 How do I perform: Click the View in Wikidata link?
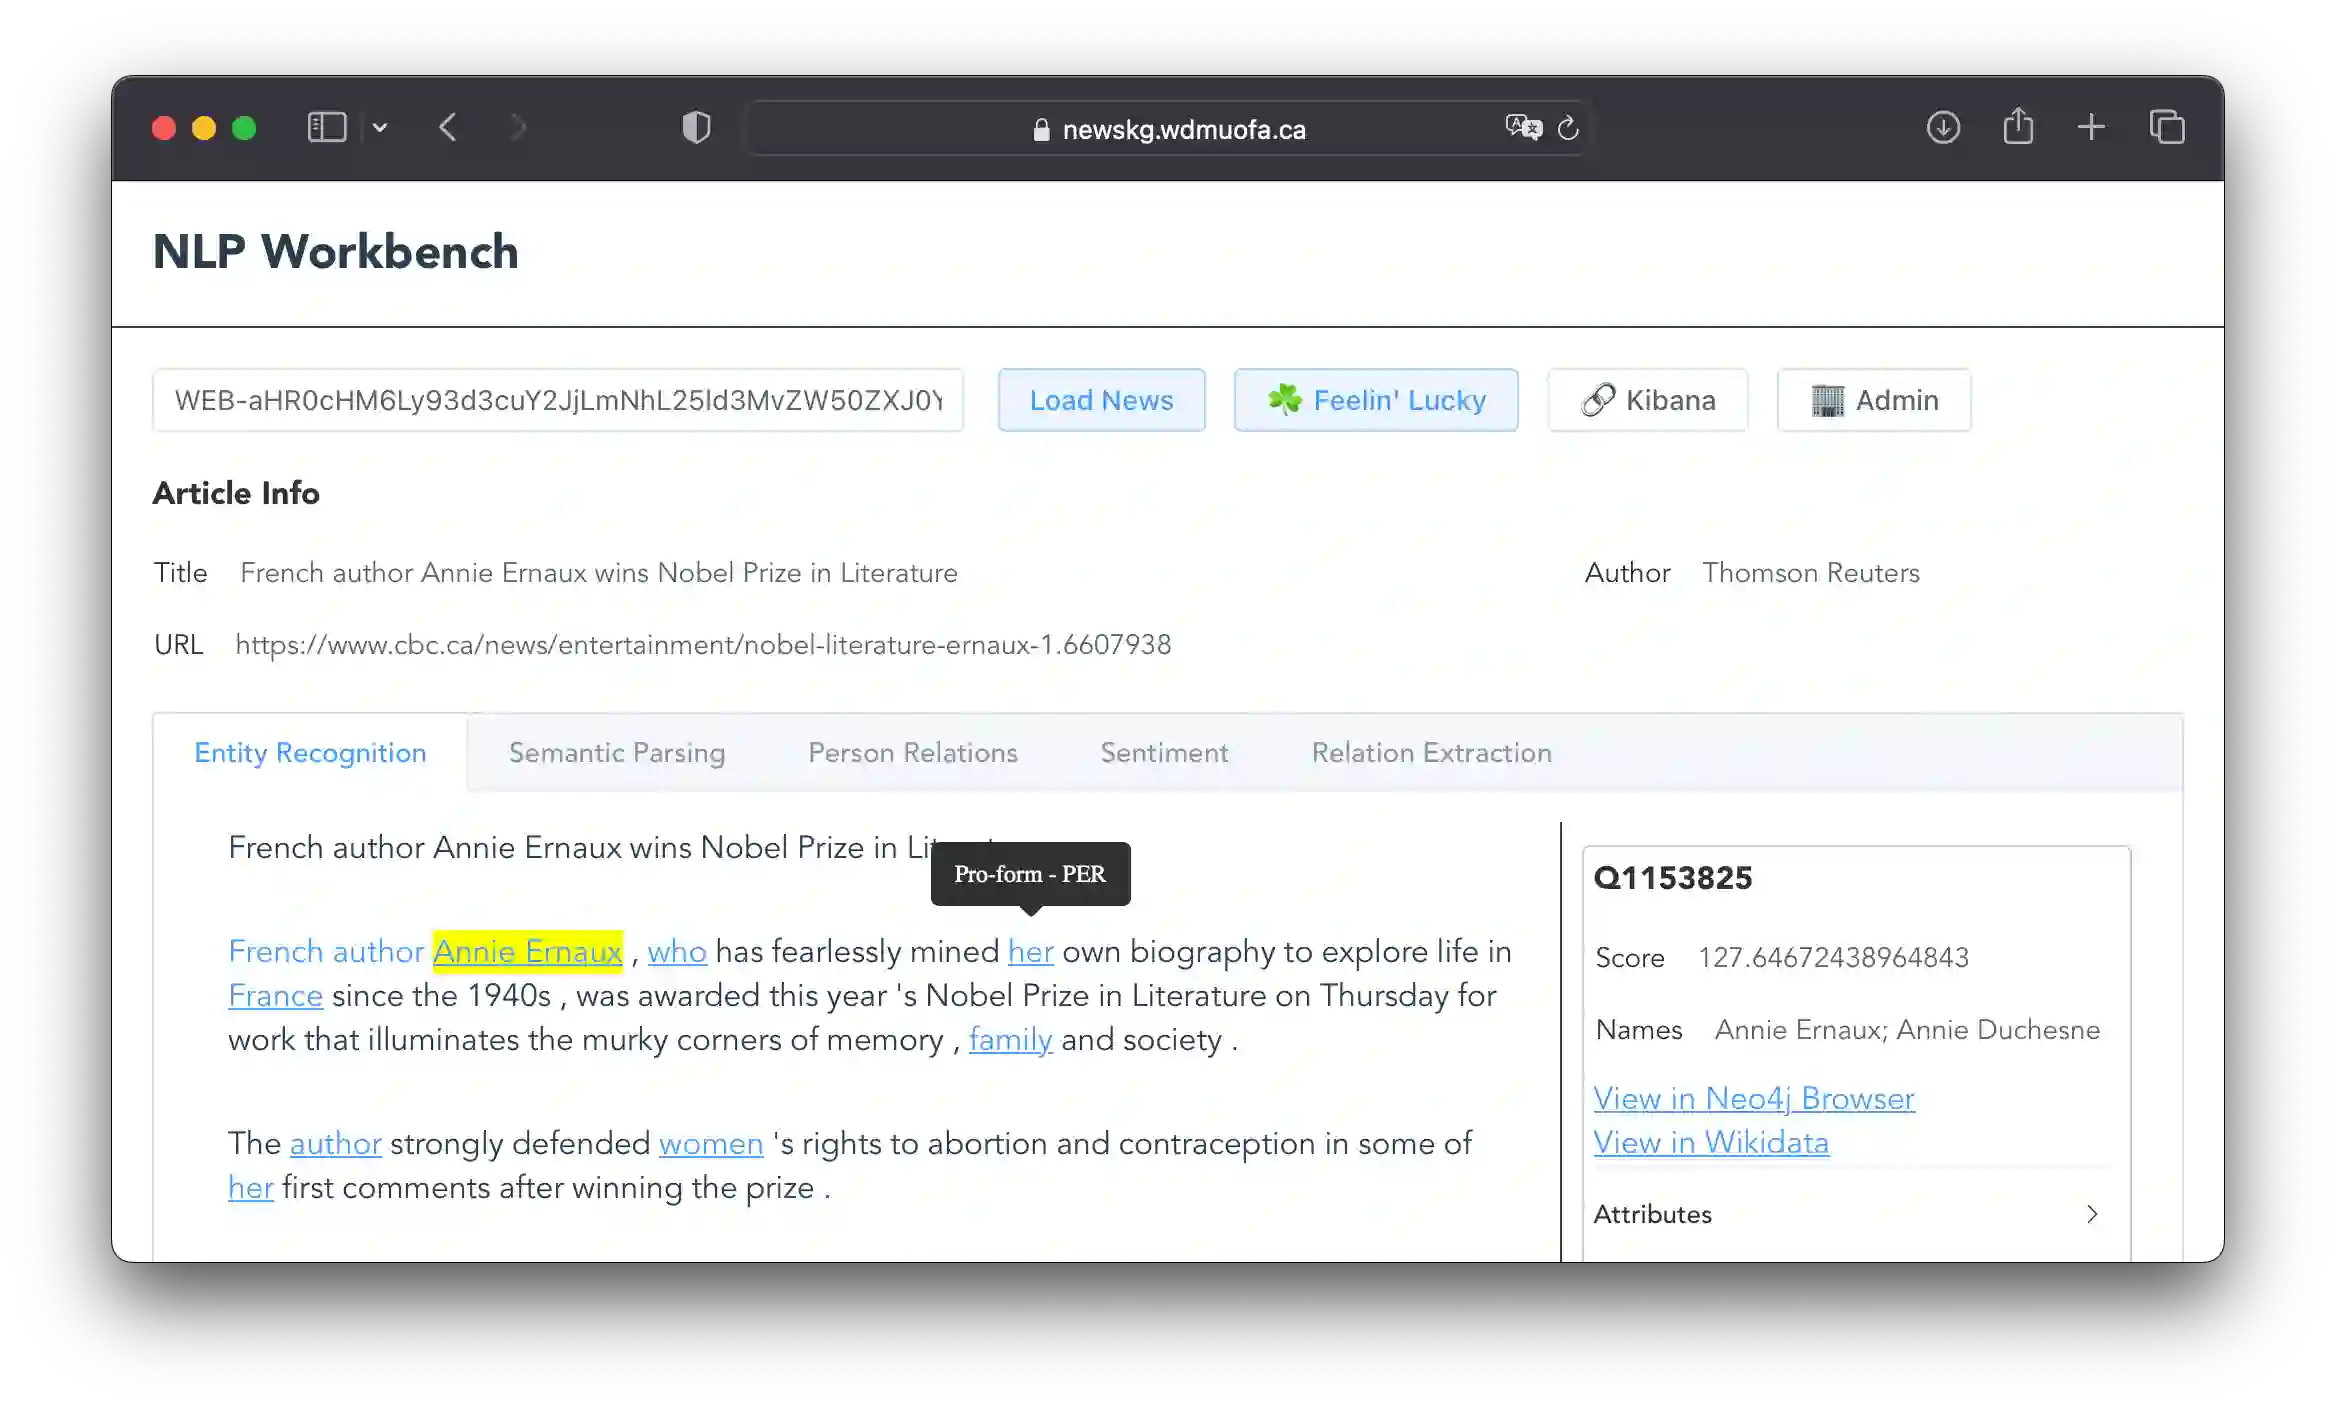(1710, 1143)
